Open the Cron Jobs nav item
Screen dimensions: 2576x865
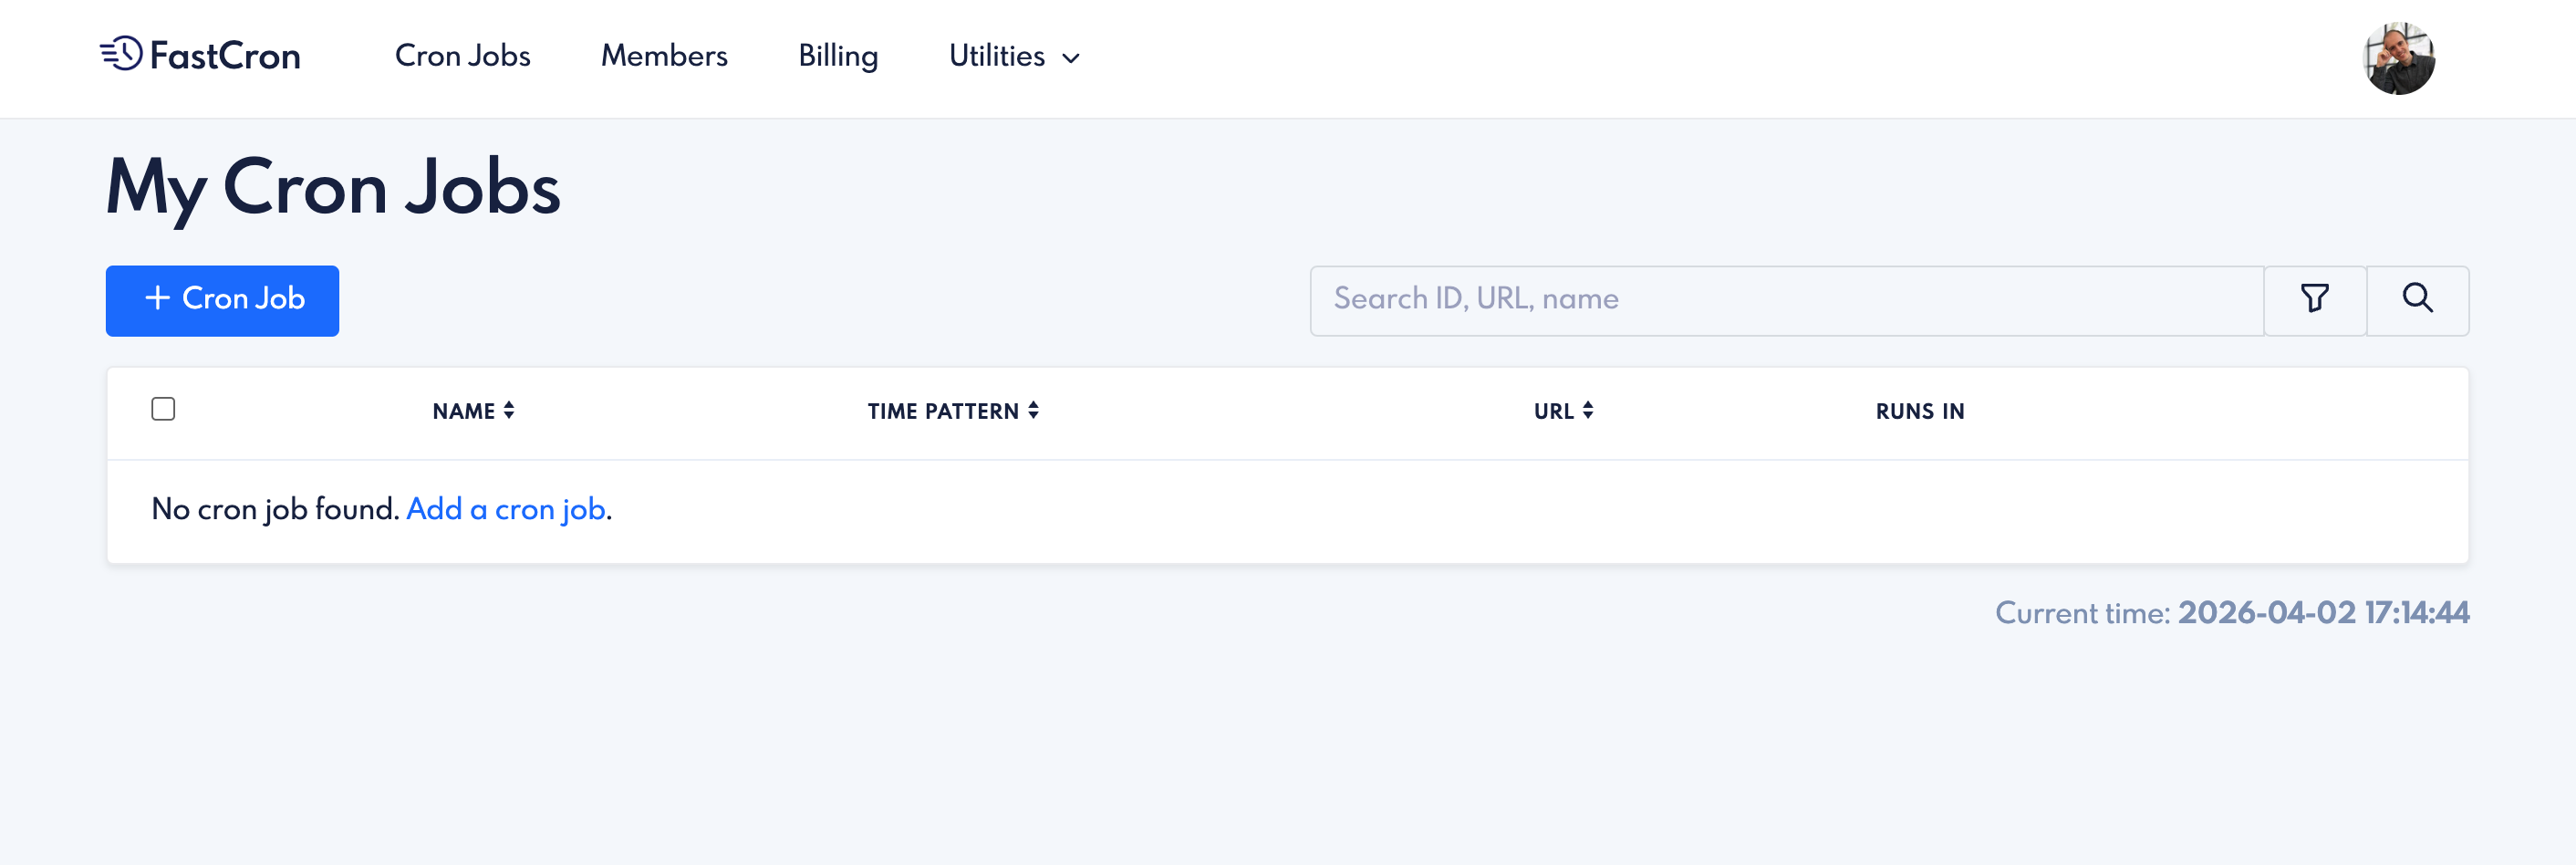click(x=462, y=56)
